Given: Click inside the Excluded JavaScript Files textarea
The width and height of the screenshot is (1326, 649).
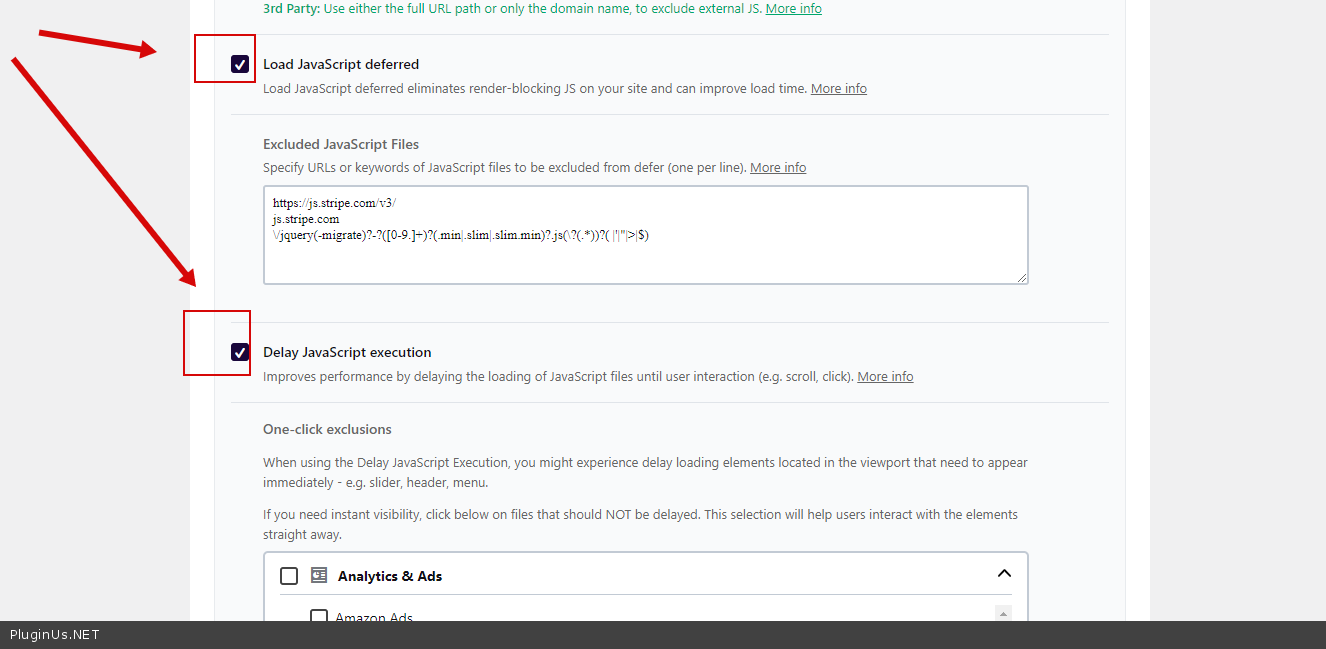Looking at the screenshot, I should click(x=646, y=235).
